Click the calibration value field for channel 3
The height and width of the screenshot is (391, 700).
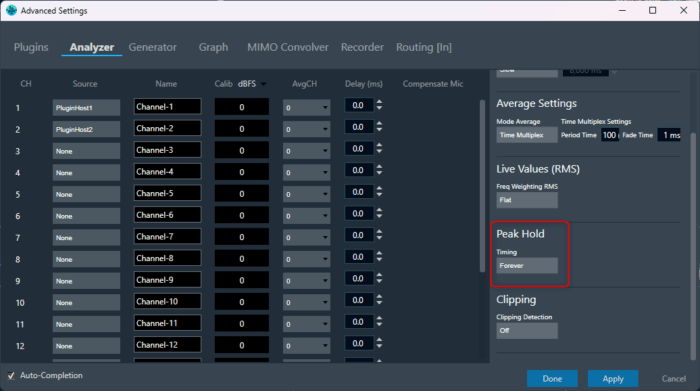click(x=242, y=150)
